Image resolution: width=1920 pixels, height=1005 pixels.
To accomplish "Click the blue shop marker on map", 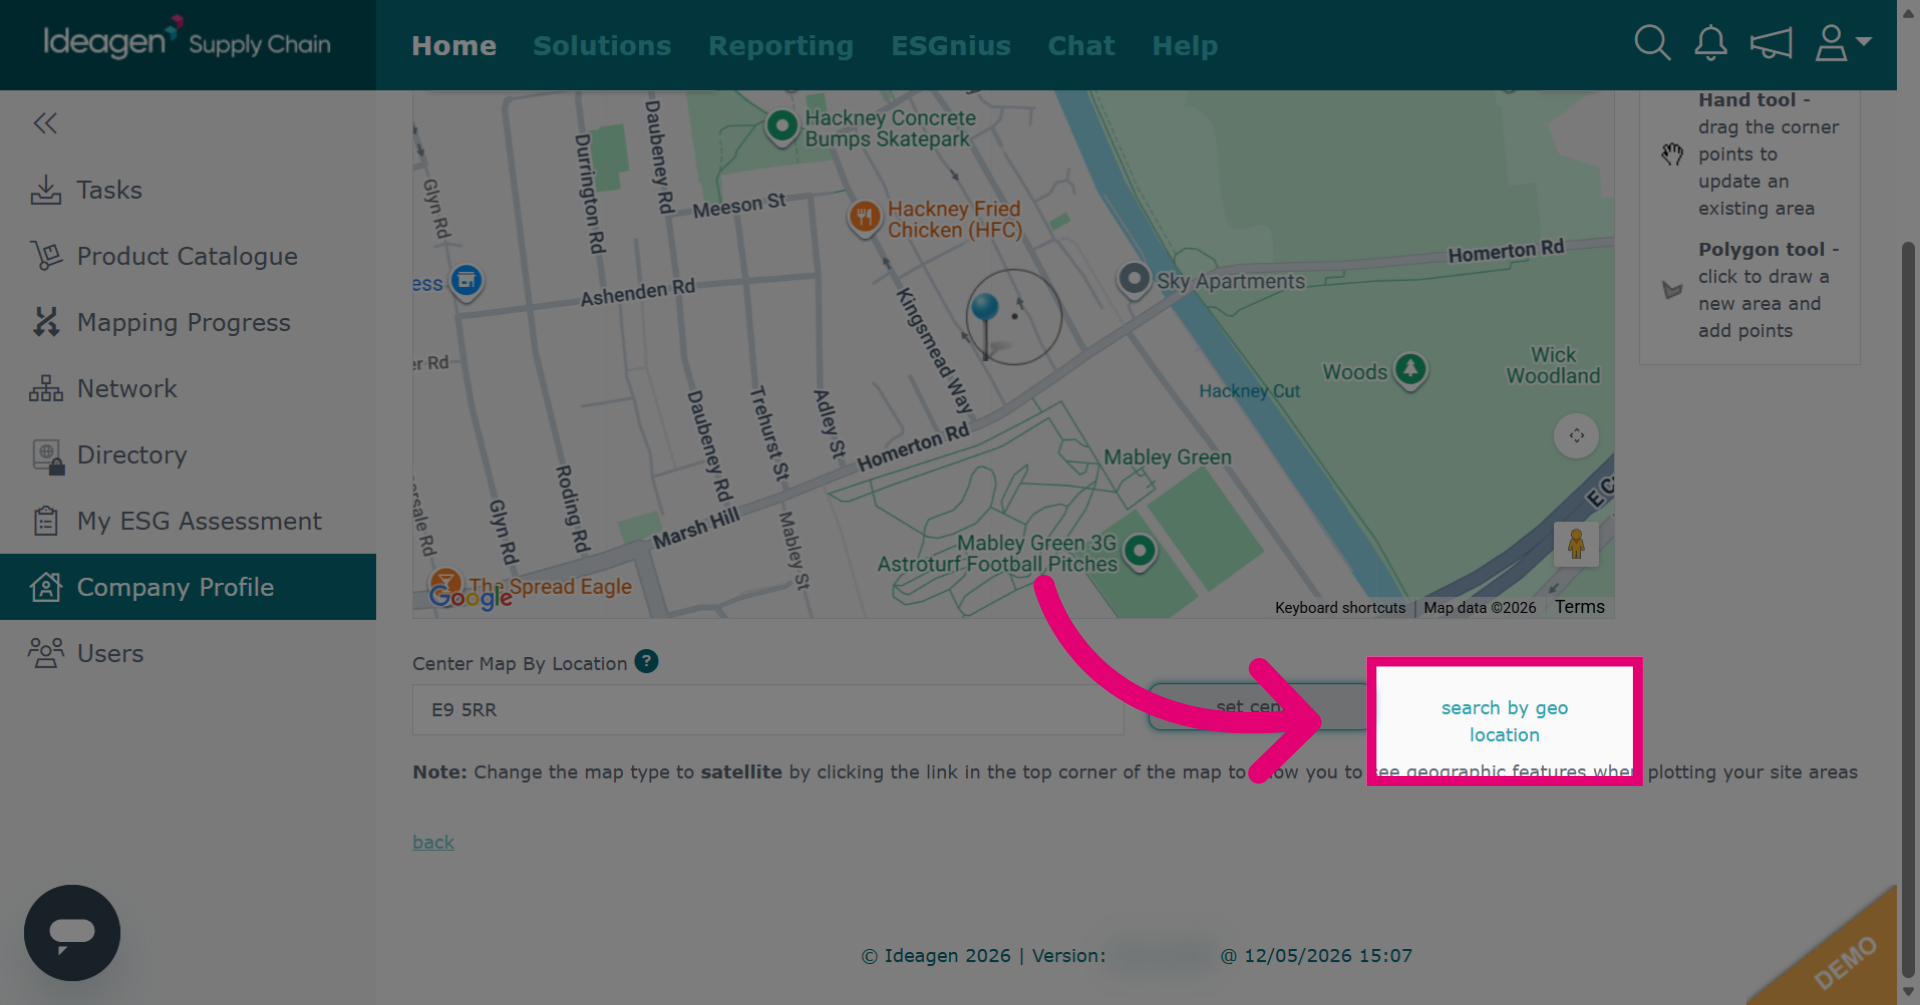I will [x=466, y=281].
